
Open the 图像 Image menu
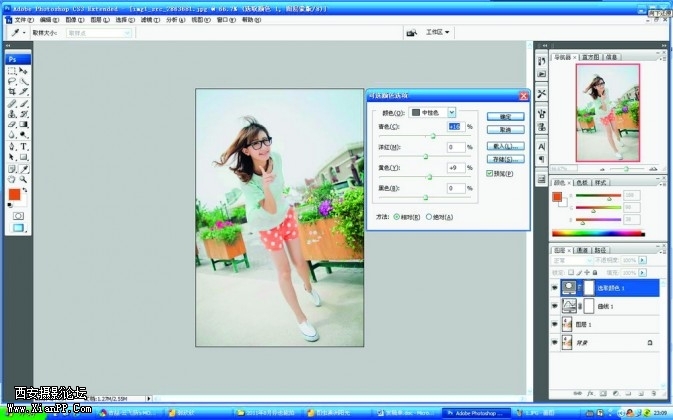click(x=75, y=20)
